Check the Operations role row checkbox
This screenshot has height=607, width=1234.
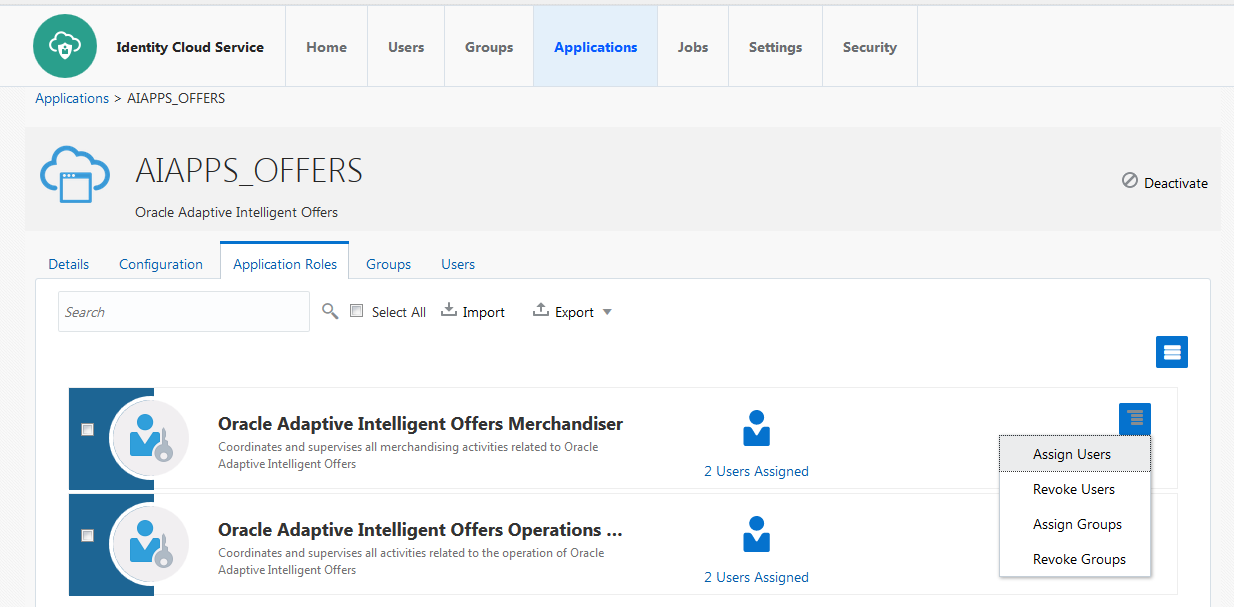87,534
